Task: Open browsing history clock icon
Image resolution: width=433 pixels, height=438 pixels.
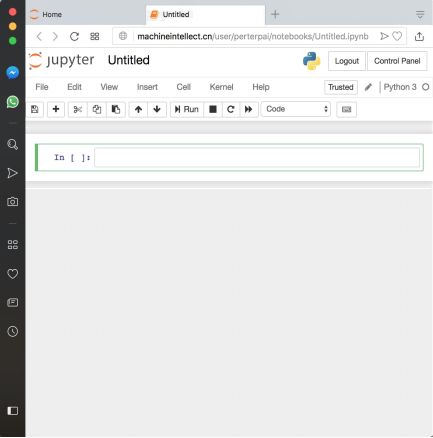Action: click(x=13, y=331)
